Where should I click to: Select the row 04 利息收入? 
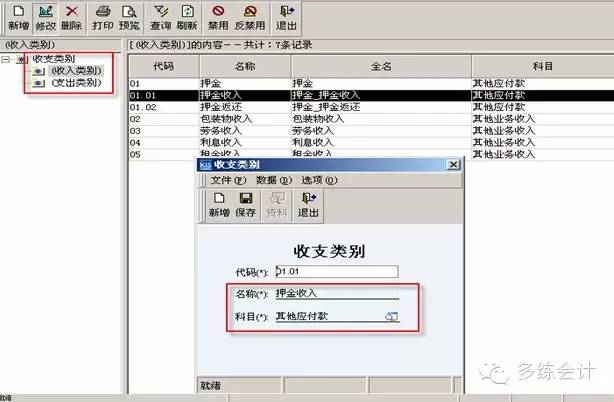pos(371,142)
